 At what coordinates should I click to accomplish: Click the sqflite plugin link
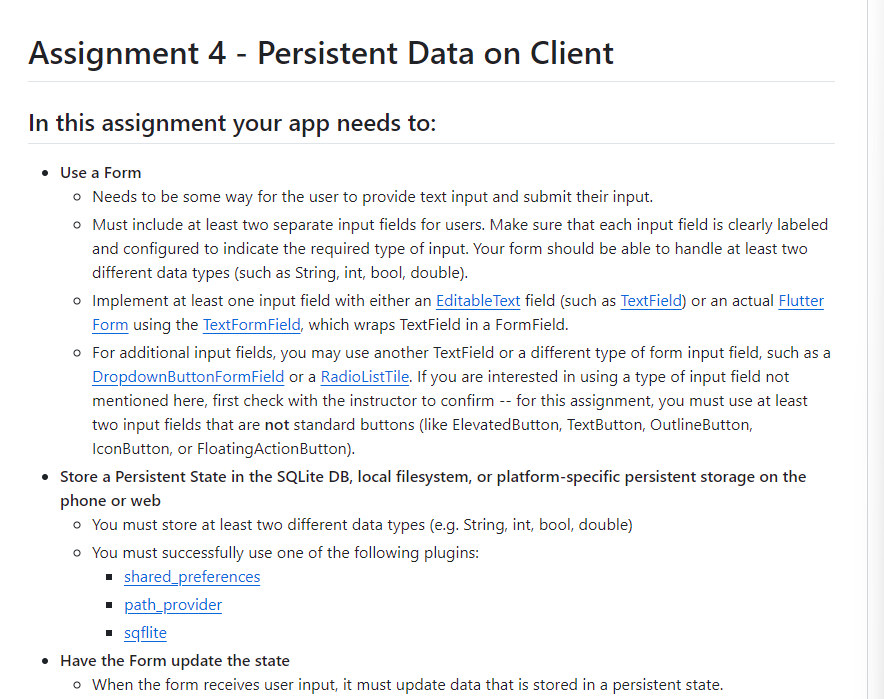[x=145, y=633]
